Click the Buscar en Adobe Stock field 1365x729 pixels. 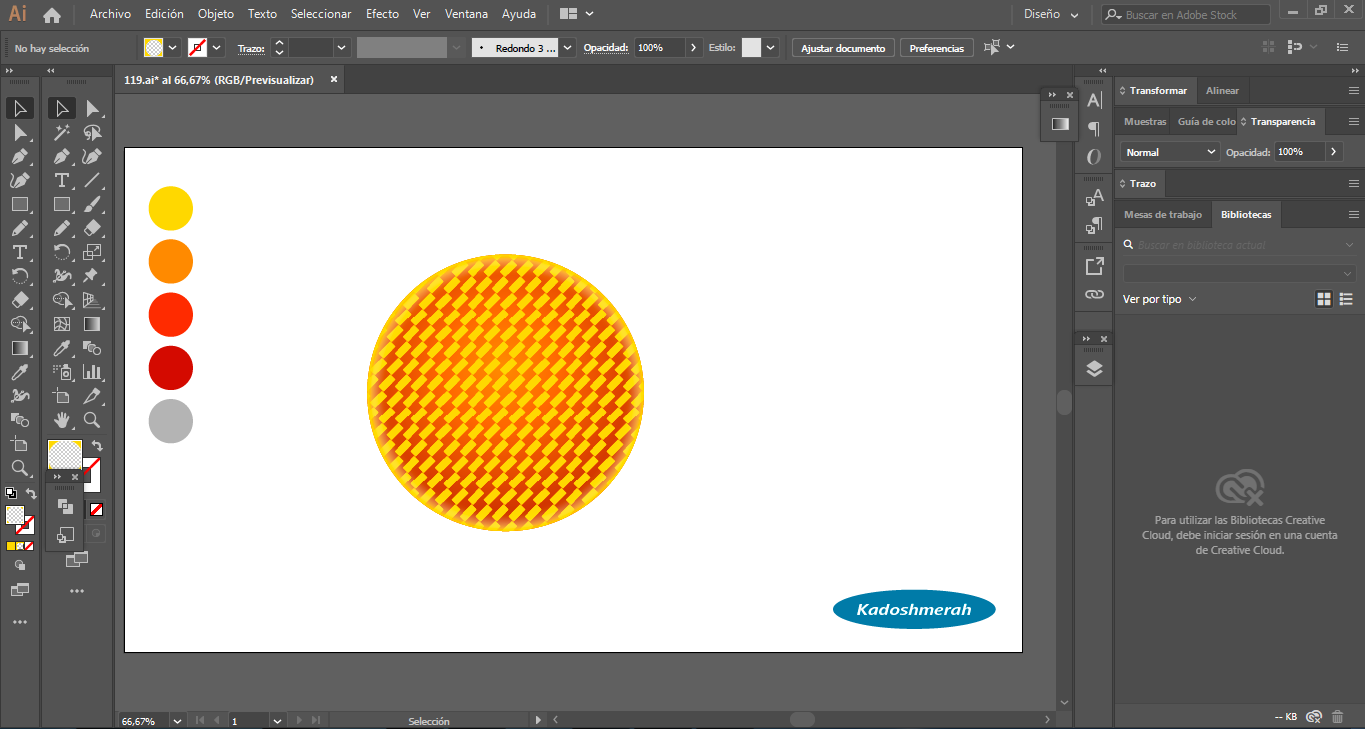pos(1186,15)
